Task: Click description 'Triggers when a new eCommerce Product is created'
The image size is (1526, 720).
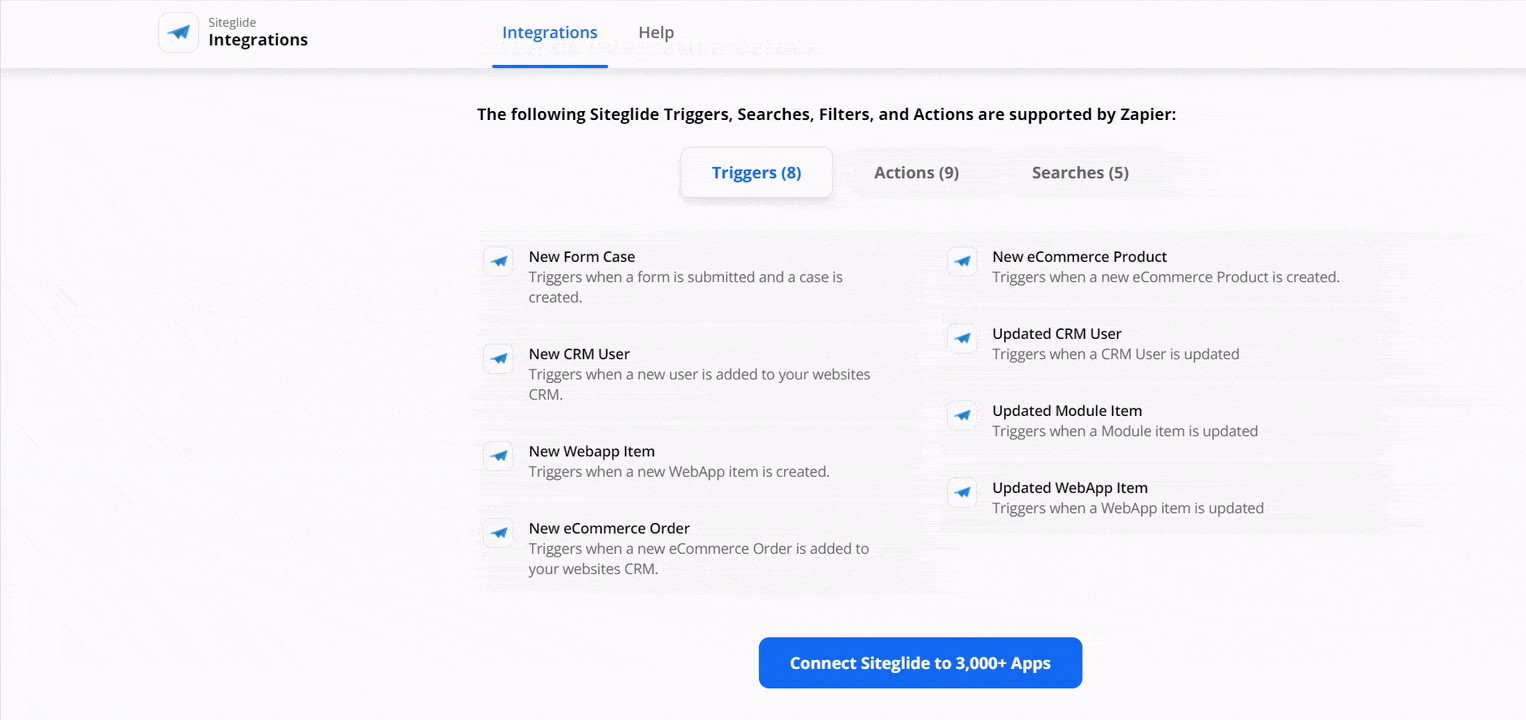Action: [x=1166, y=277]
